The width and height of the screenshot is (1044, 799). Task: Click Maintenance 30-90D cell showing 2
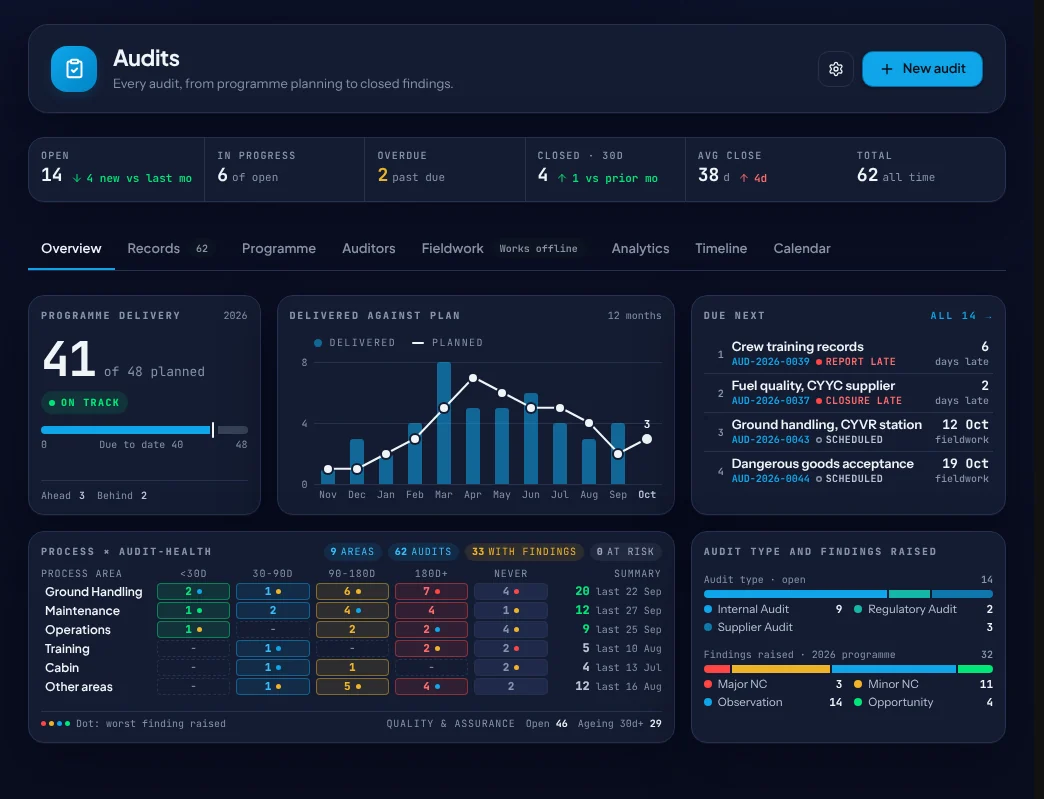[273, 611]
